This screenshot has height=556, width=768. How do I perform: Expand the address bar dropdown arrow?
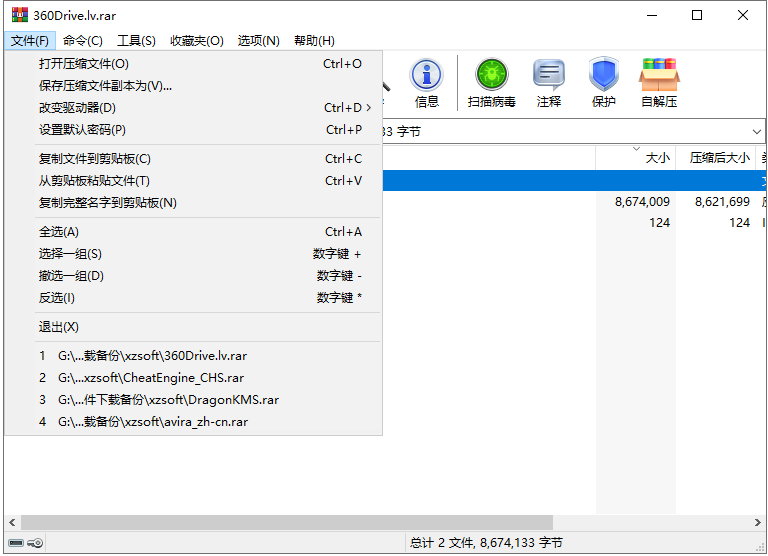click(756, 131)
